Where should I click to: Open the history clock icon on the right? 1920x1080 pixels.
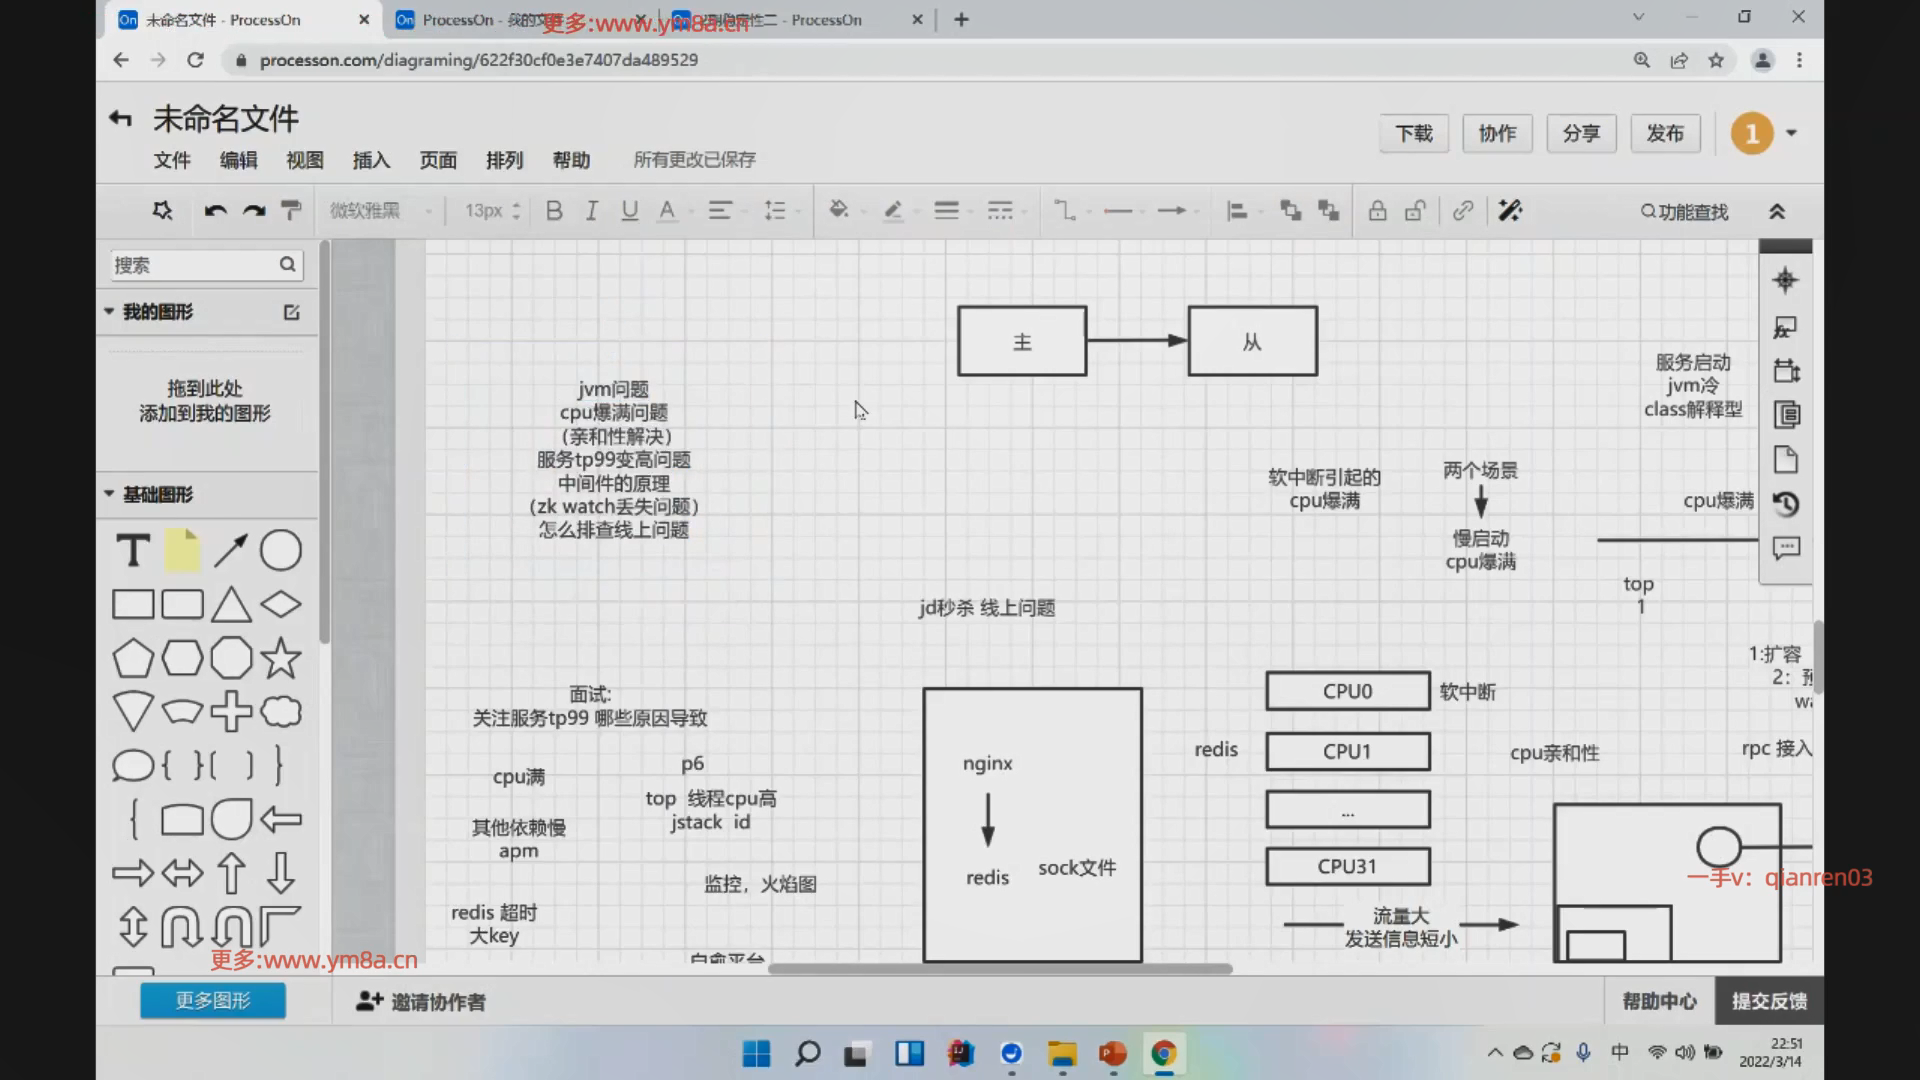(x=1786, y=504)
